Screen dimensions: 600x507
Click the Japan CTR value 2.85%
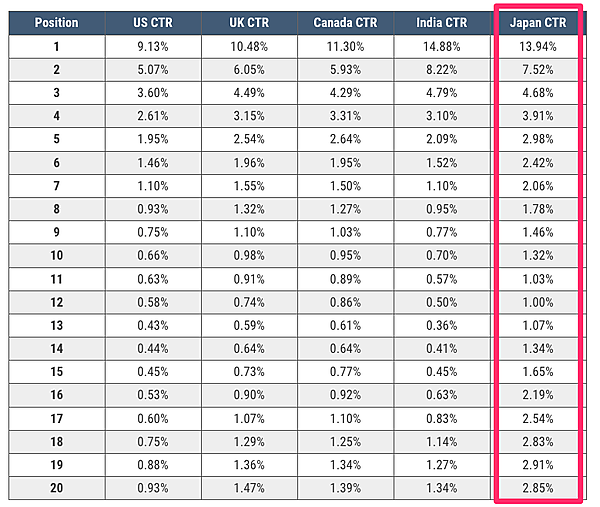tap(538, 487)
